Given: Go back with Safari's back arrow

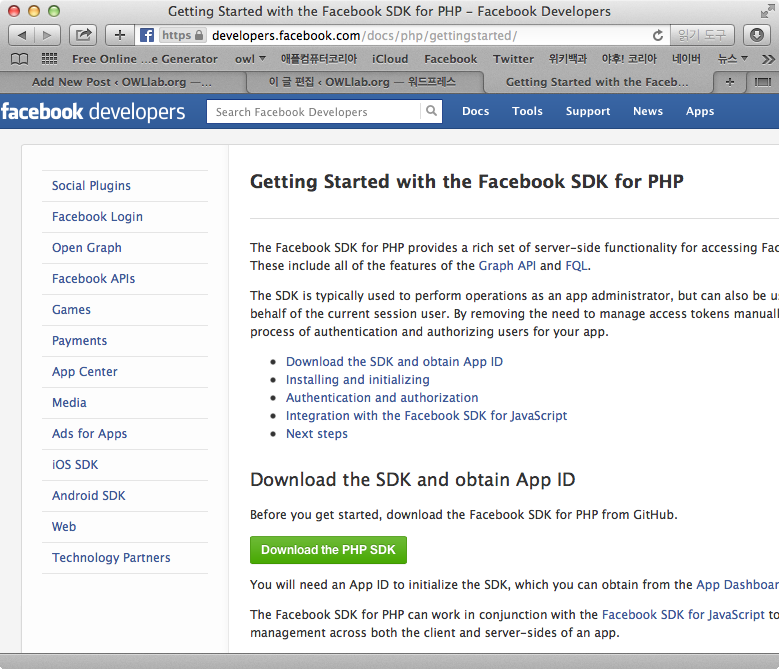Looking at the screenshot, I should [x=21, y=35].
